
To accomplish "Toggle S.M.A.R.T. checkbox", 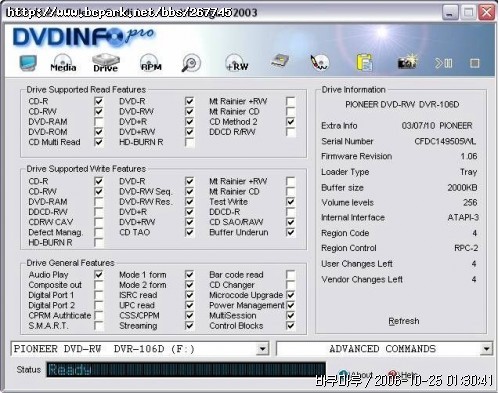I will click(x=99, y=326).
